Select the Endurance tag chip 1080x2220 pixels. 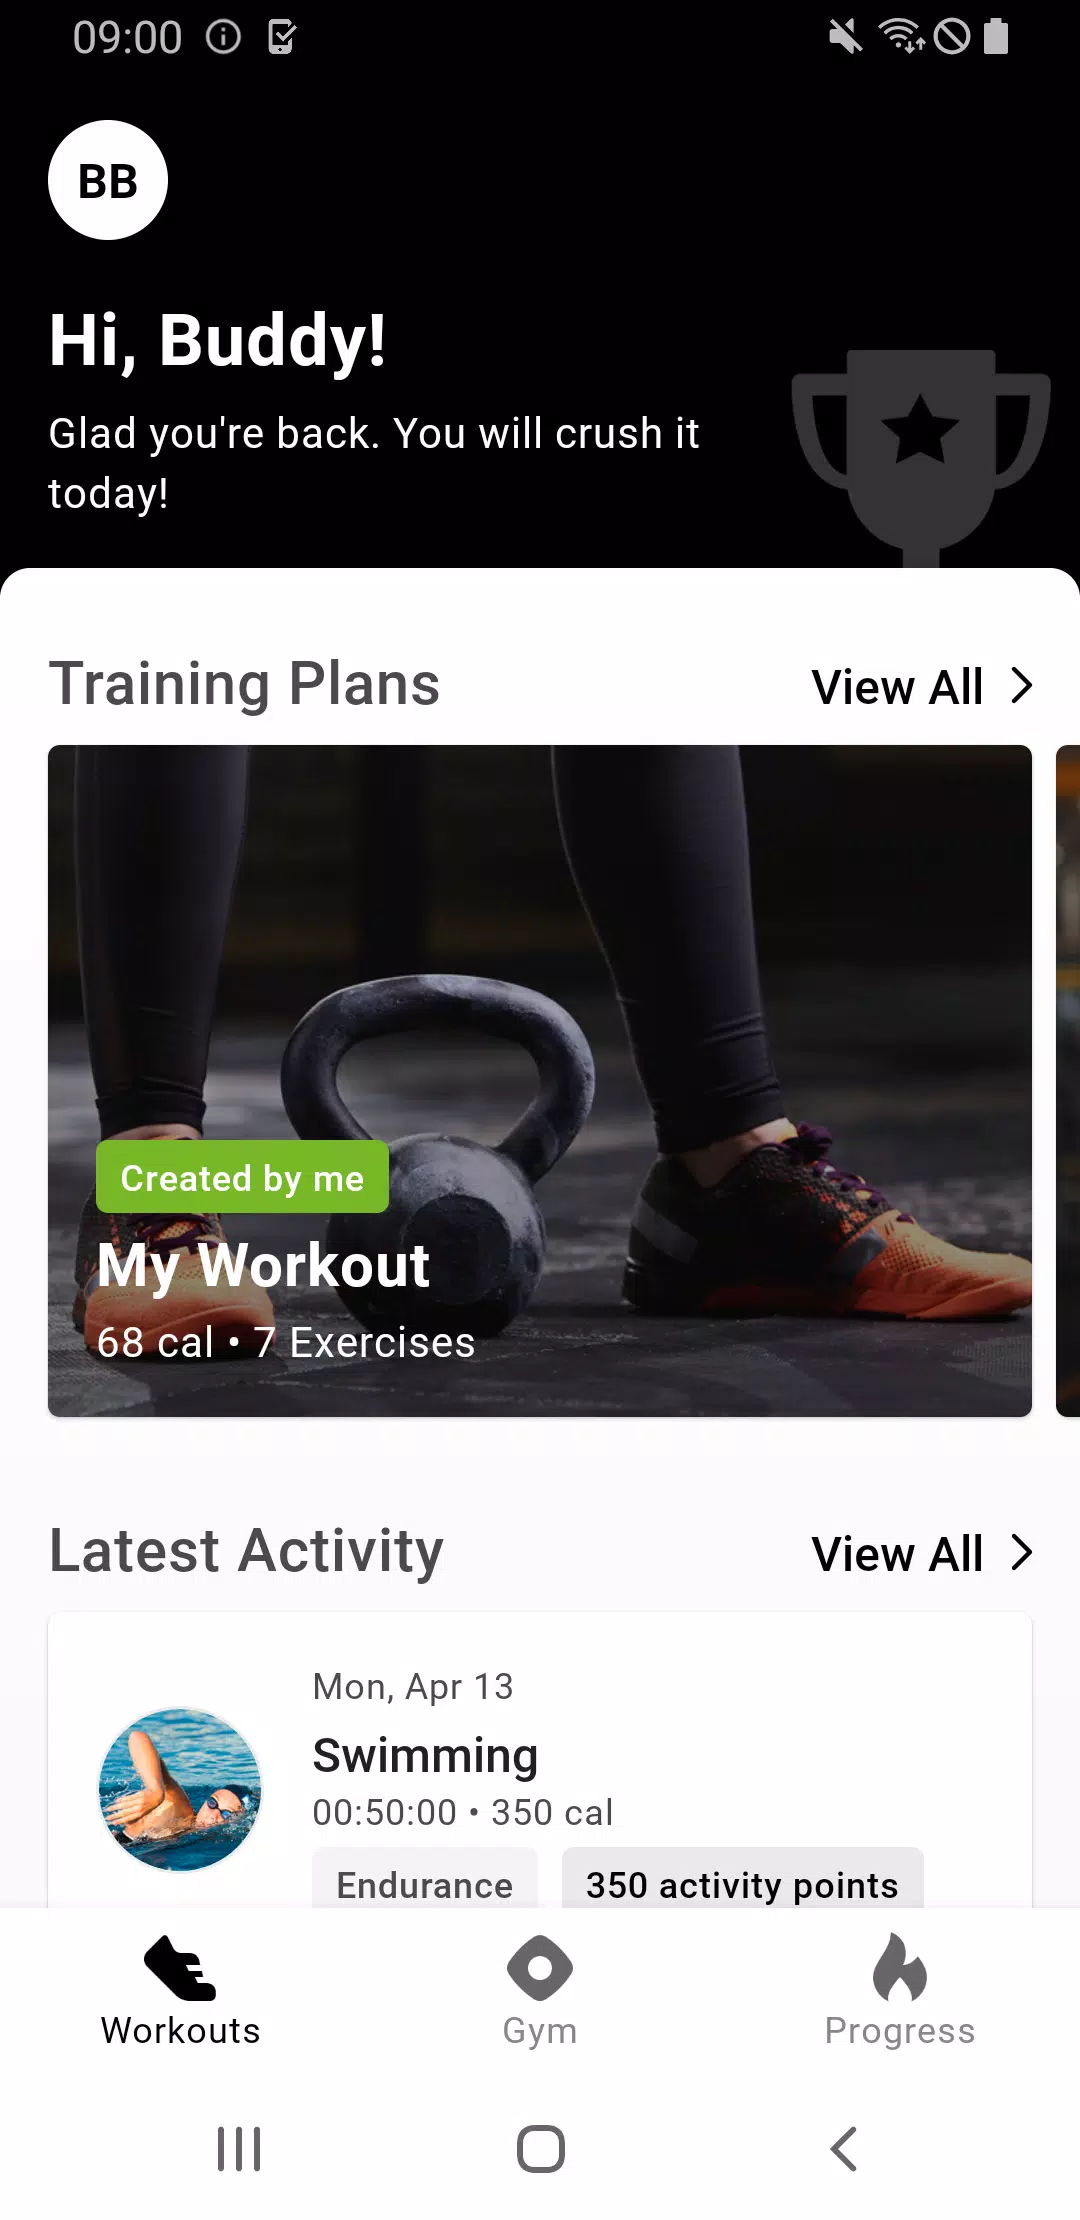(x=425, y=1880)
